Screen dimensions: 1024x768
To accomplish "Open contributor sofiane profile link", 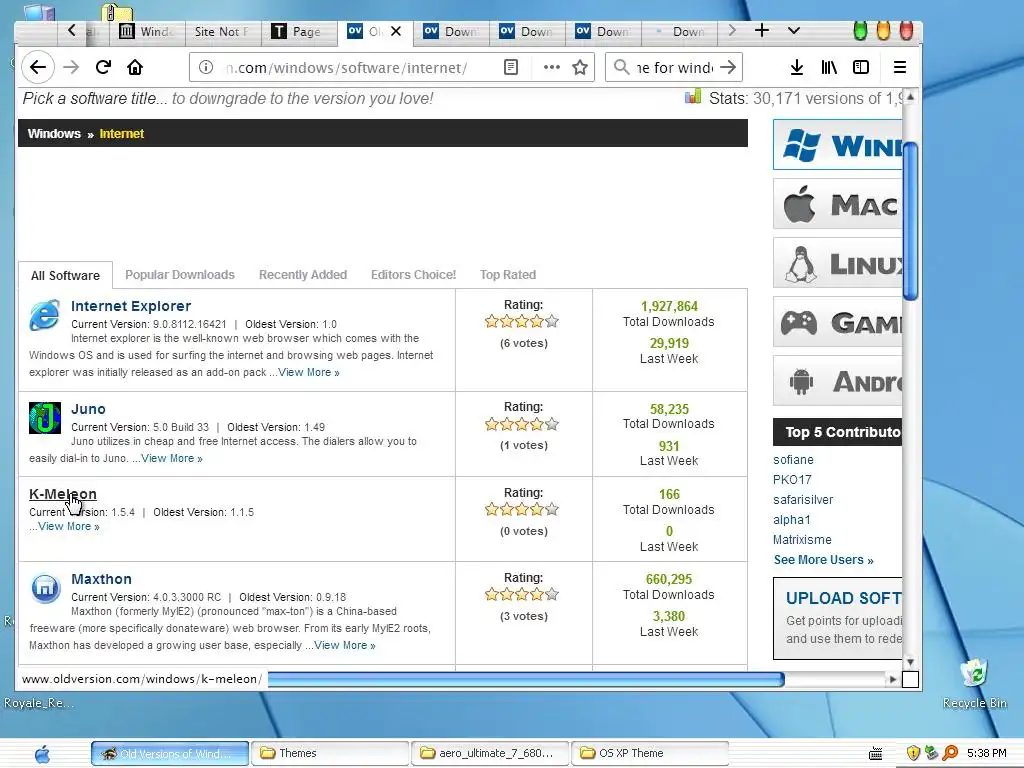I will 793,460.
